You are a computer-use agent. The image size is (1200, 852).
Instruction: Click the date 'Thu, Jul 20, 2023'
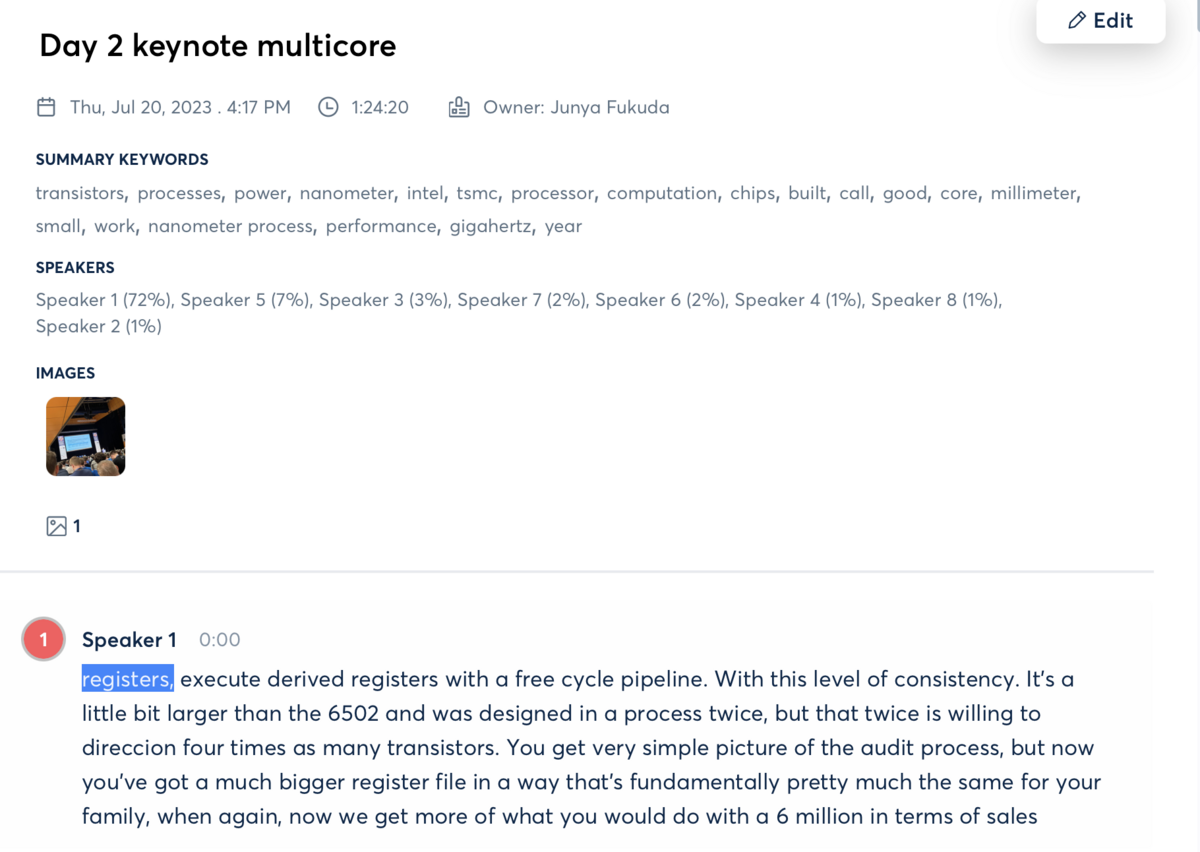[141, 107]
